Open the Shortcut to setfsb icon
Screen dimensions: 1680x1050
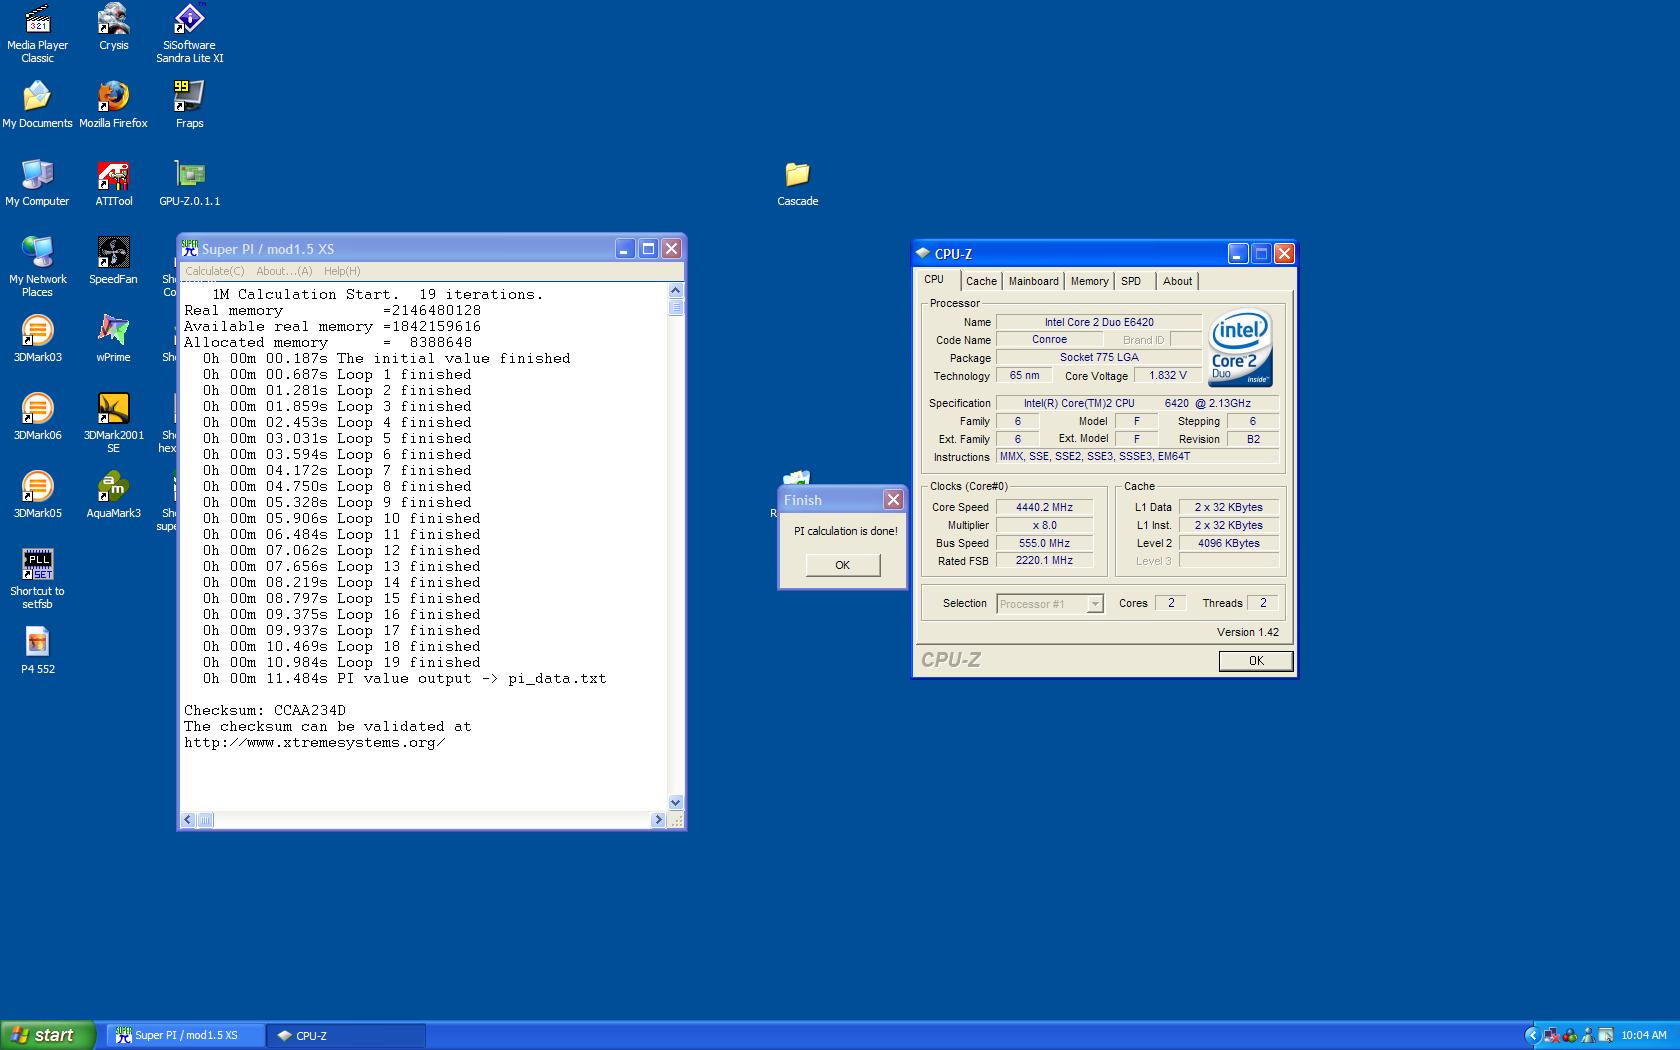point(37,579)
